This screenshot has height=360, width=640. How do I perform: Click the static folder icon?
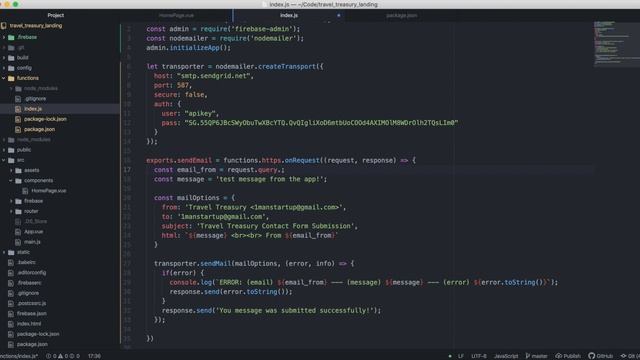tap(11, 252)
